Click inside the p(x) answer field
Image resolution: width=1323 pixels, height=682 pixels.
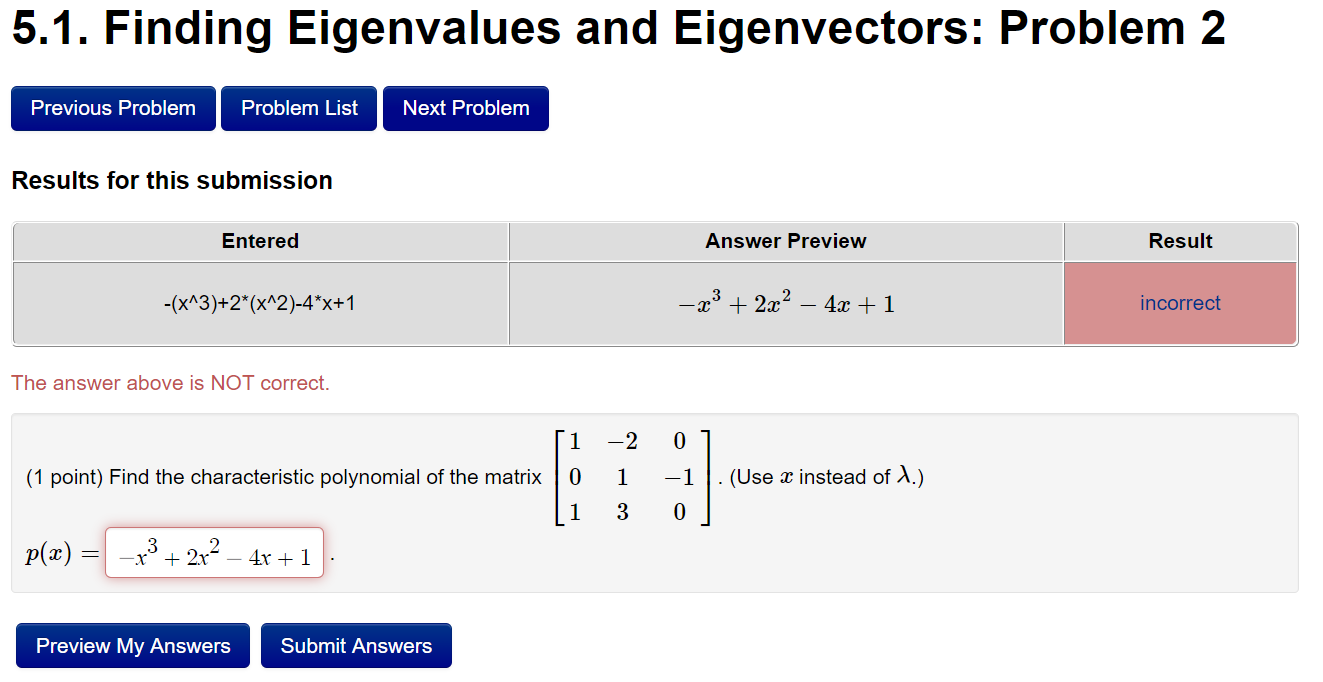click(x=213, y=551)
